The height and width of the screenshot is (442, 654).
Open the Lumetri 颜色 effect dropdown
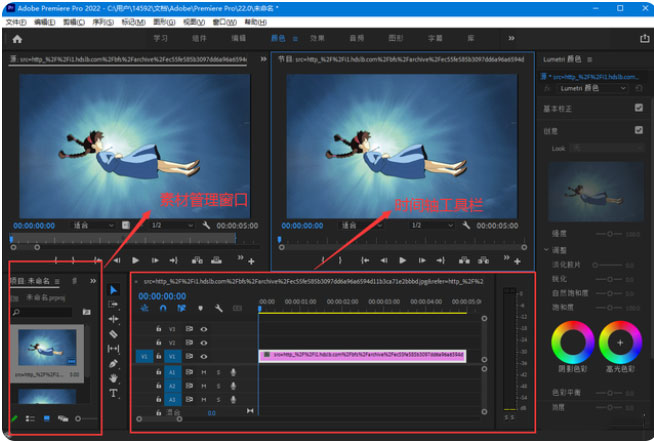[593, 88]
